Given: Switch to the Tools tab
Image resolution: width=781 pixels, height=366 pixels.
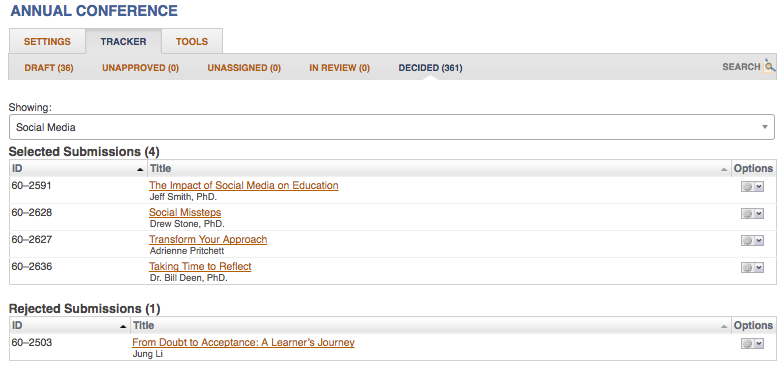Looking at the screenshot, I should point(192,41).
